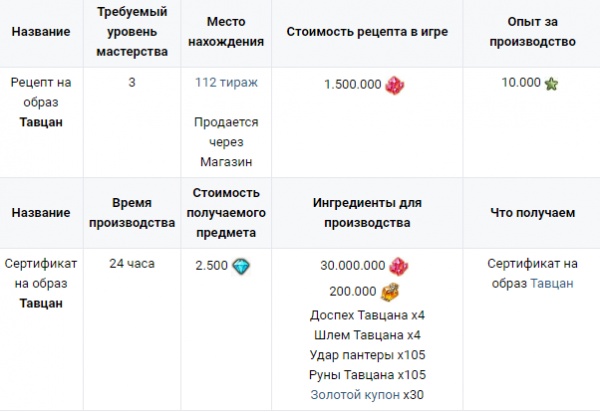Click the Удар пантеры x105 ingredient
Viewport: 600px width, 412px height.
[x=367, y=355]
